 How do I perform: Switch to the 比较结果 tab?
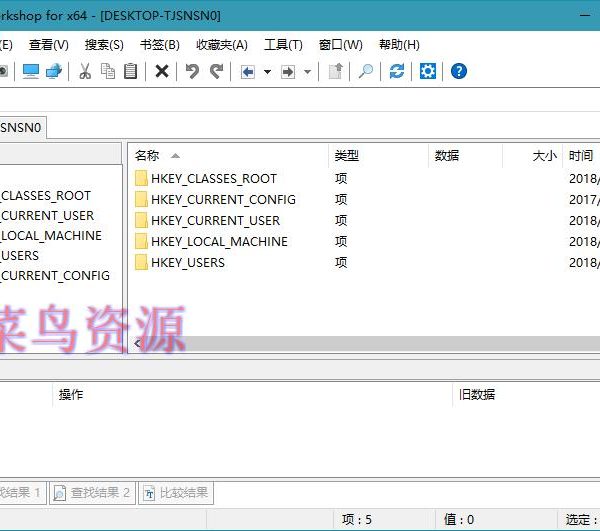[x=175, y=492]
